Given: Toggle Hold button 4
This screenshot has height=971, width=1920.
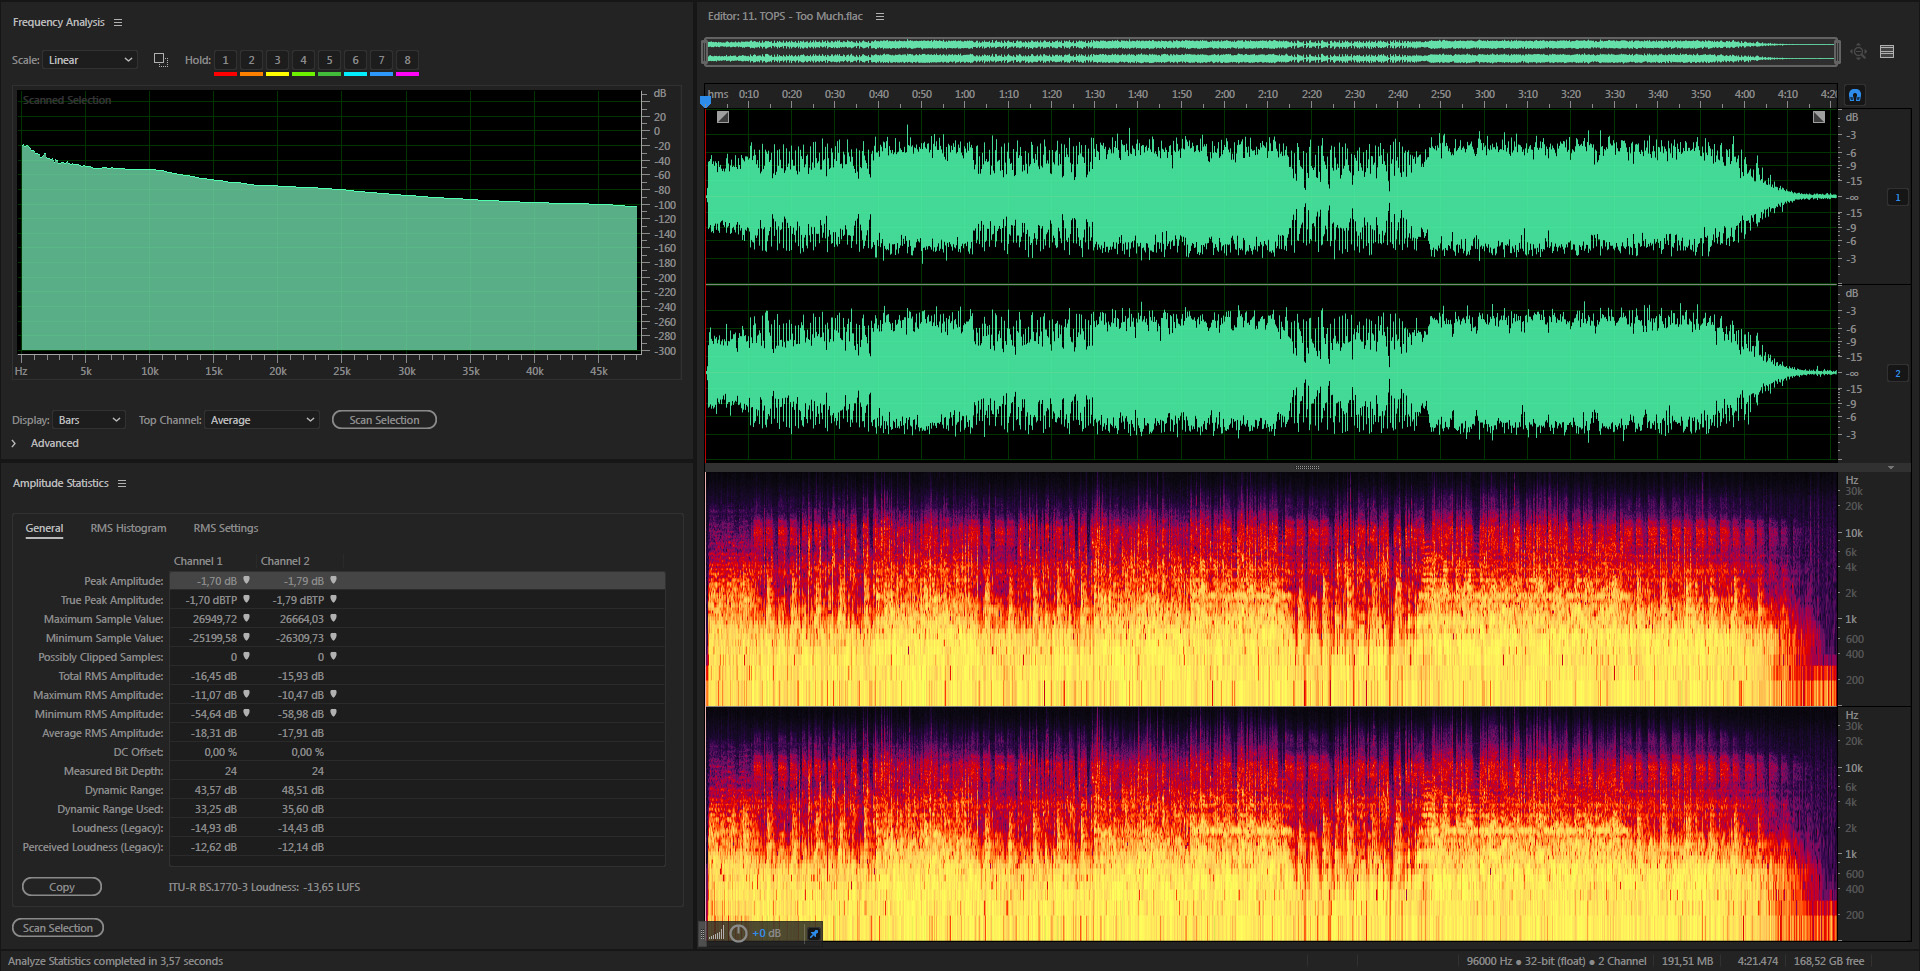Looking at the screenshot, I should 303,60.
